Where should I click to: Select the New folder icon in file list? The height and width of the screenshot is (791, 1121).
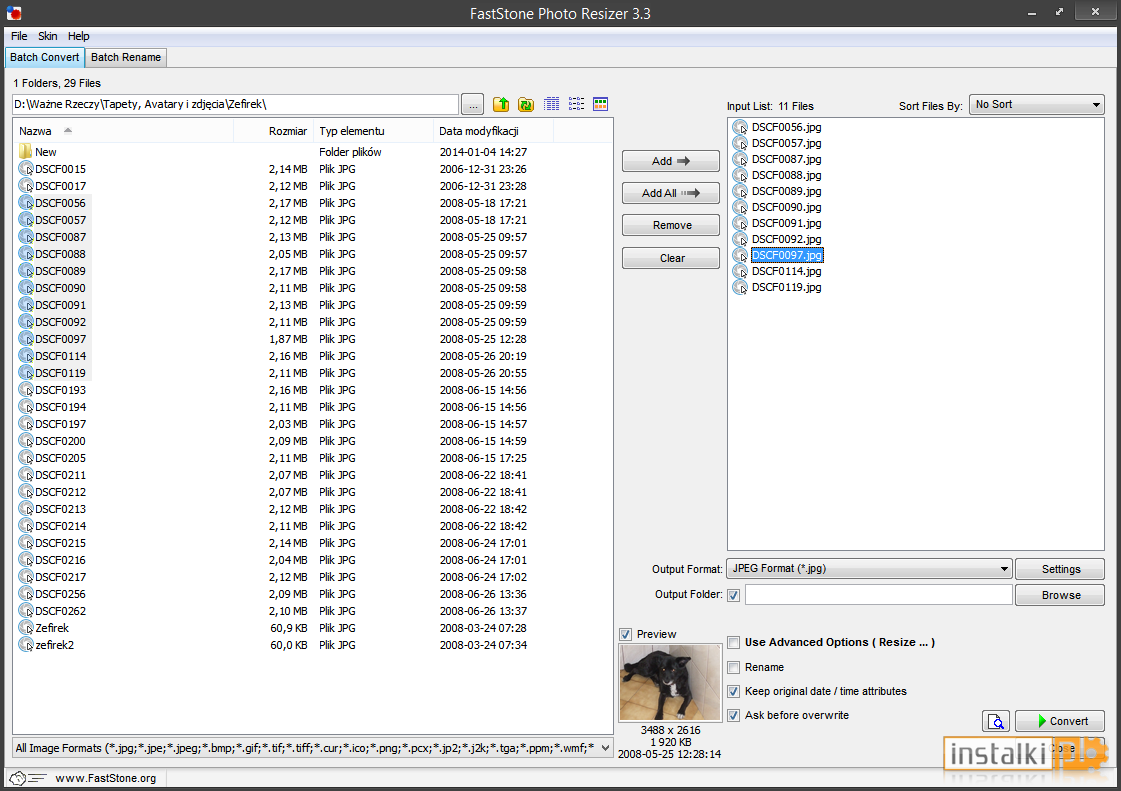26,152
